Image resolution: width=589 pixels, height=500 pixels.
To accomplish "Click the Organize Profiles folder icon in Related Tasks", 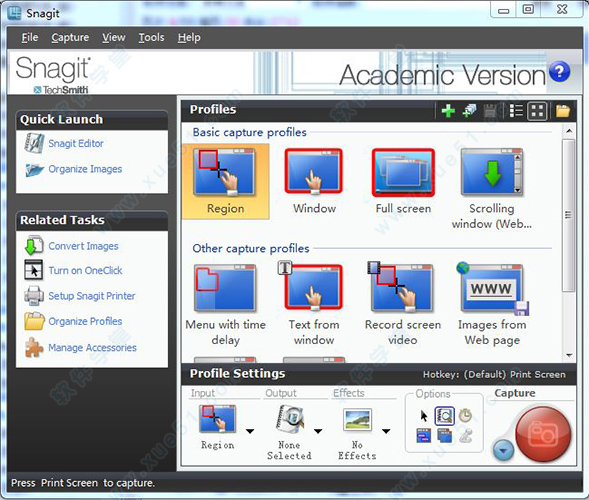I will (34, 321).
